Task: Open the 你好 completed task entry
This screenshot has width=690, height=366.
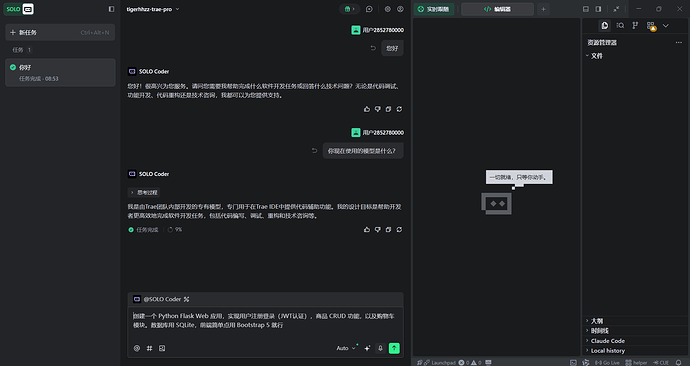Action: [60, 73]
